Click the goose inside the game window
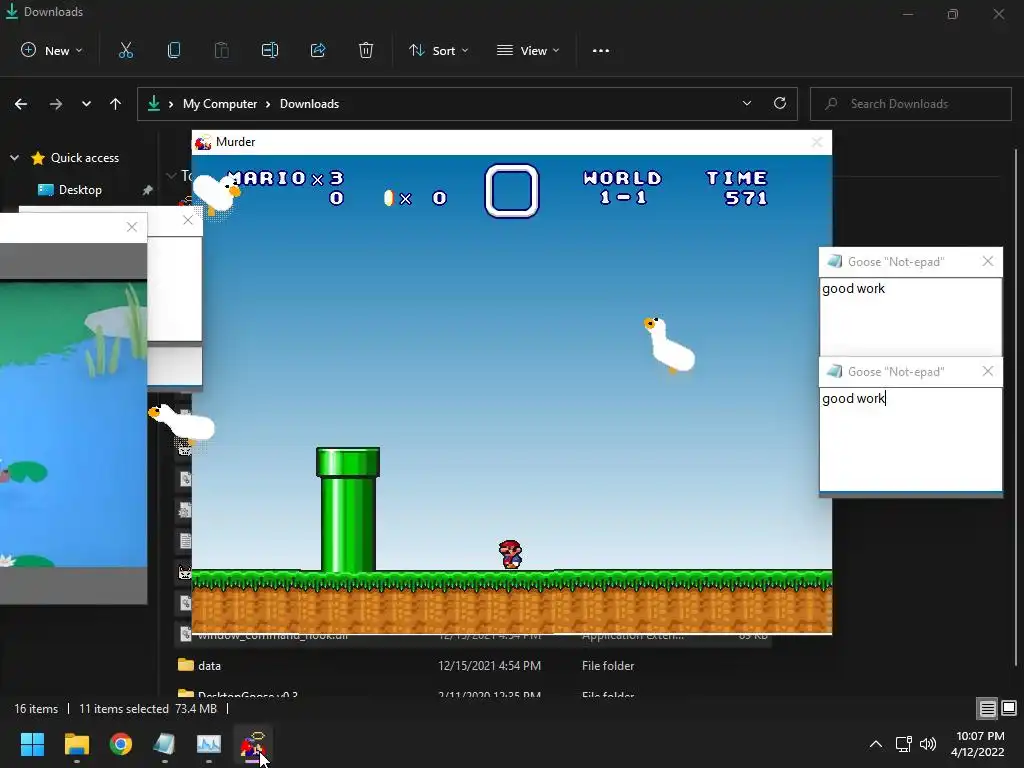Viewport: 1024px width, 768px height. (669, 345)
